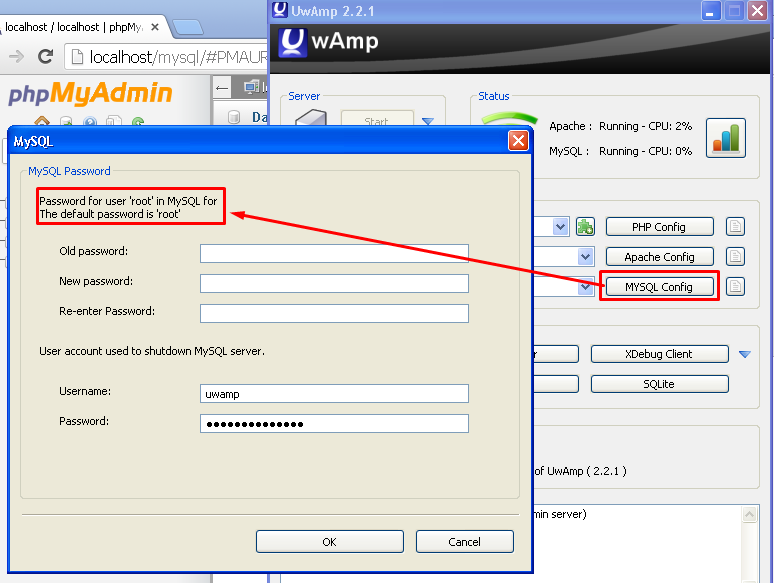Open PHP Config in UwAmp
The width and height of the screenshot is (774, 583).
659,227
